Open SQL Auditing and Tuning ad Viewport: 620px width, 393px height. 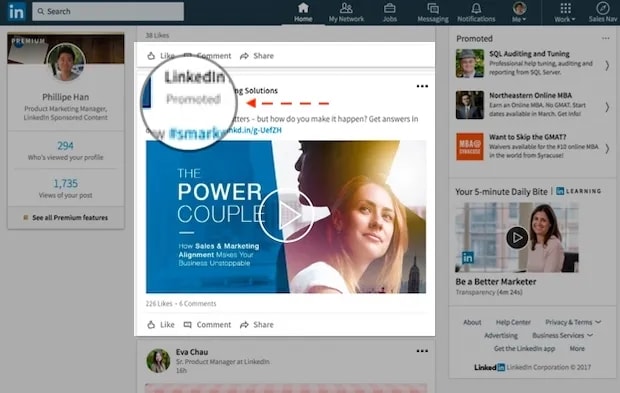(529, 53)
